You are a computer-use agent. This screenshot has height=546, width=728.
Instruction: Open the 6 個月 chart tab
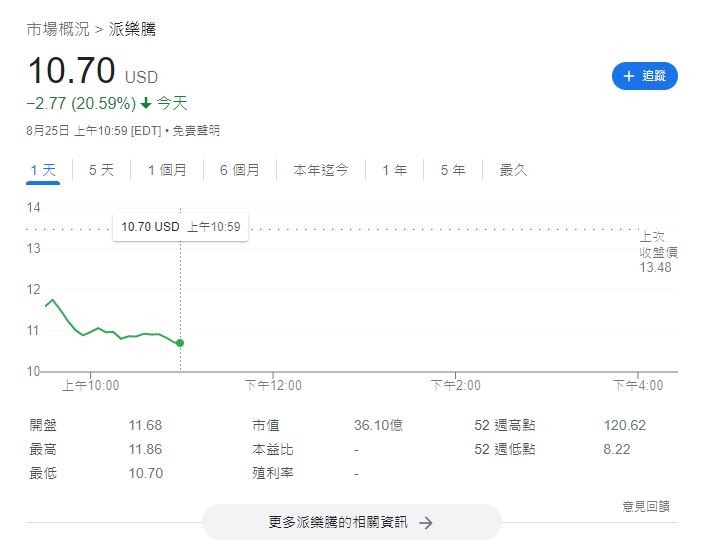click(x=239, y=170)
